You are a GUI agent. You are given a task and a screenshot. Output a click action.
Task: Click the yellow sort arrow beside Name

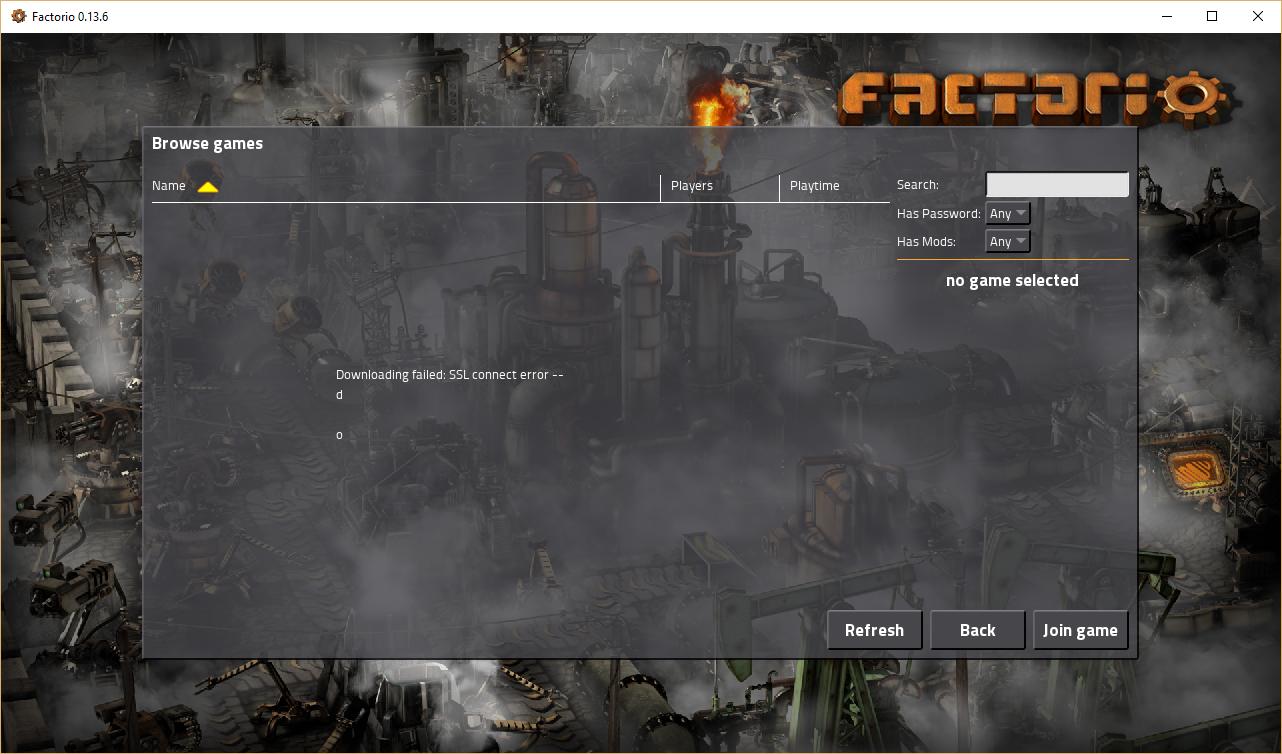[207, 186]
